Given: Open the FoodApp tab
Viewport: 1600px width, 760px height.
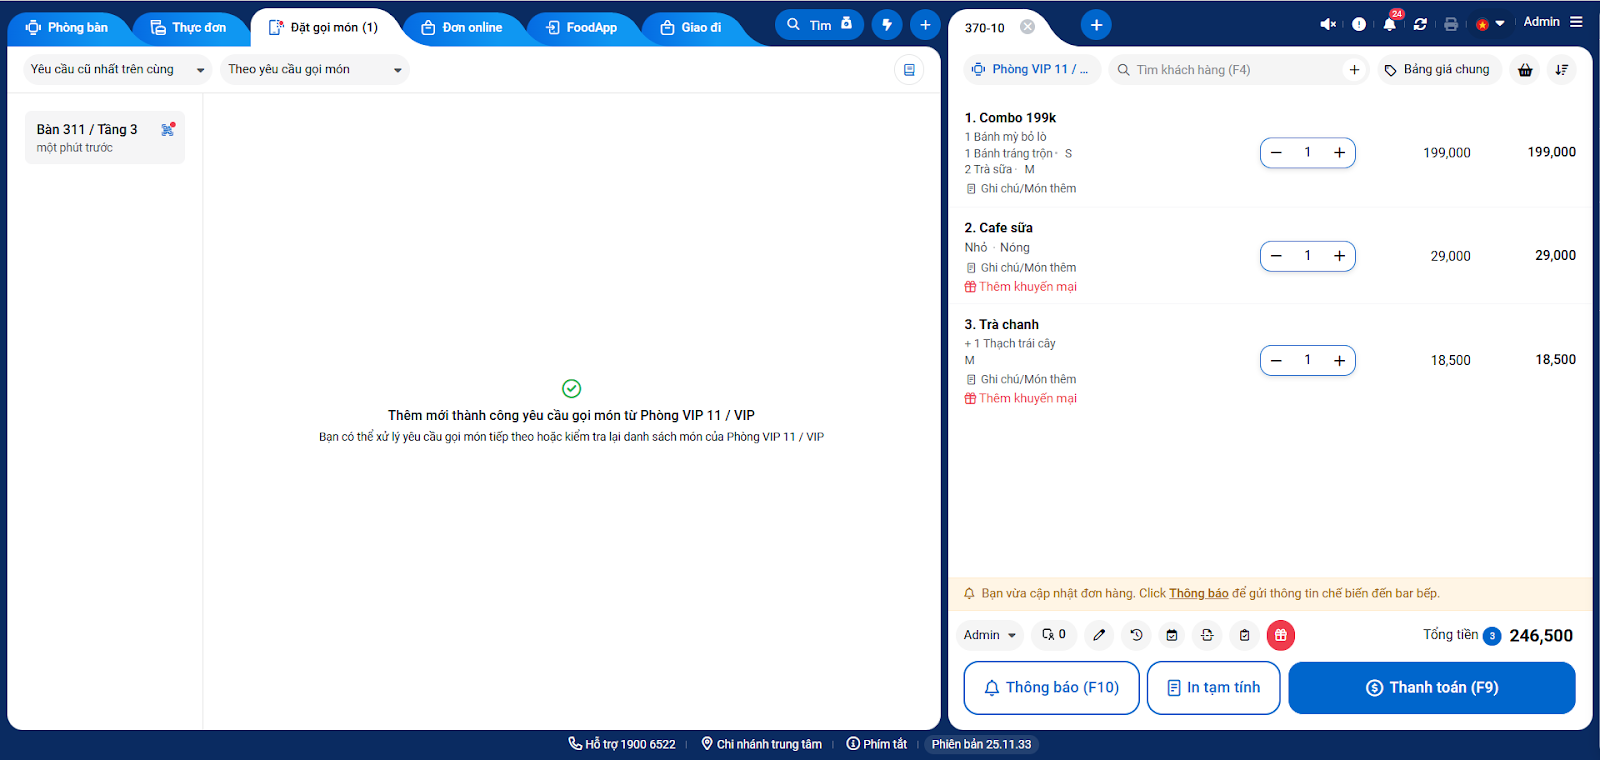Looking at the screenshot, I should click(x=581, y=28).
